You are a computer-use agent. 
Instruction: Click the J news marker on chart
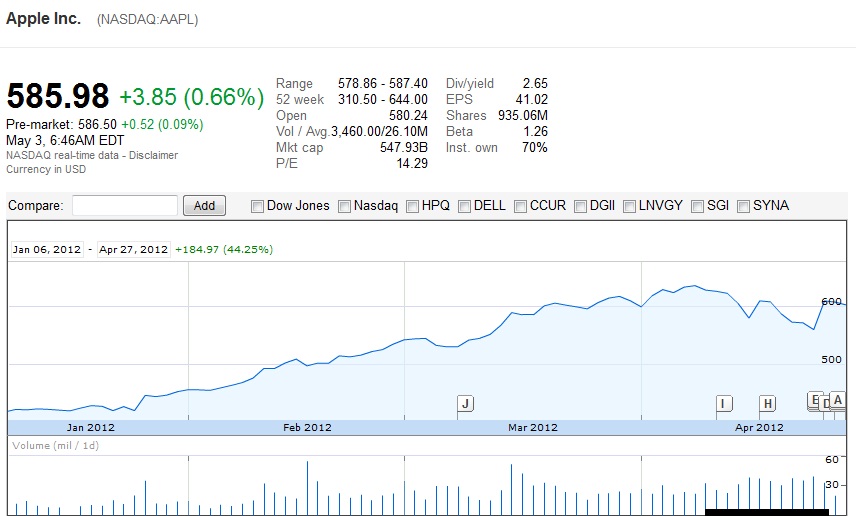pos(465,403)
